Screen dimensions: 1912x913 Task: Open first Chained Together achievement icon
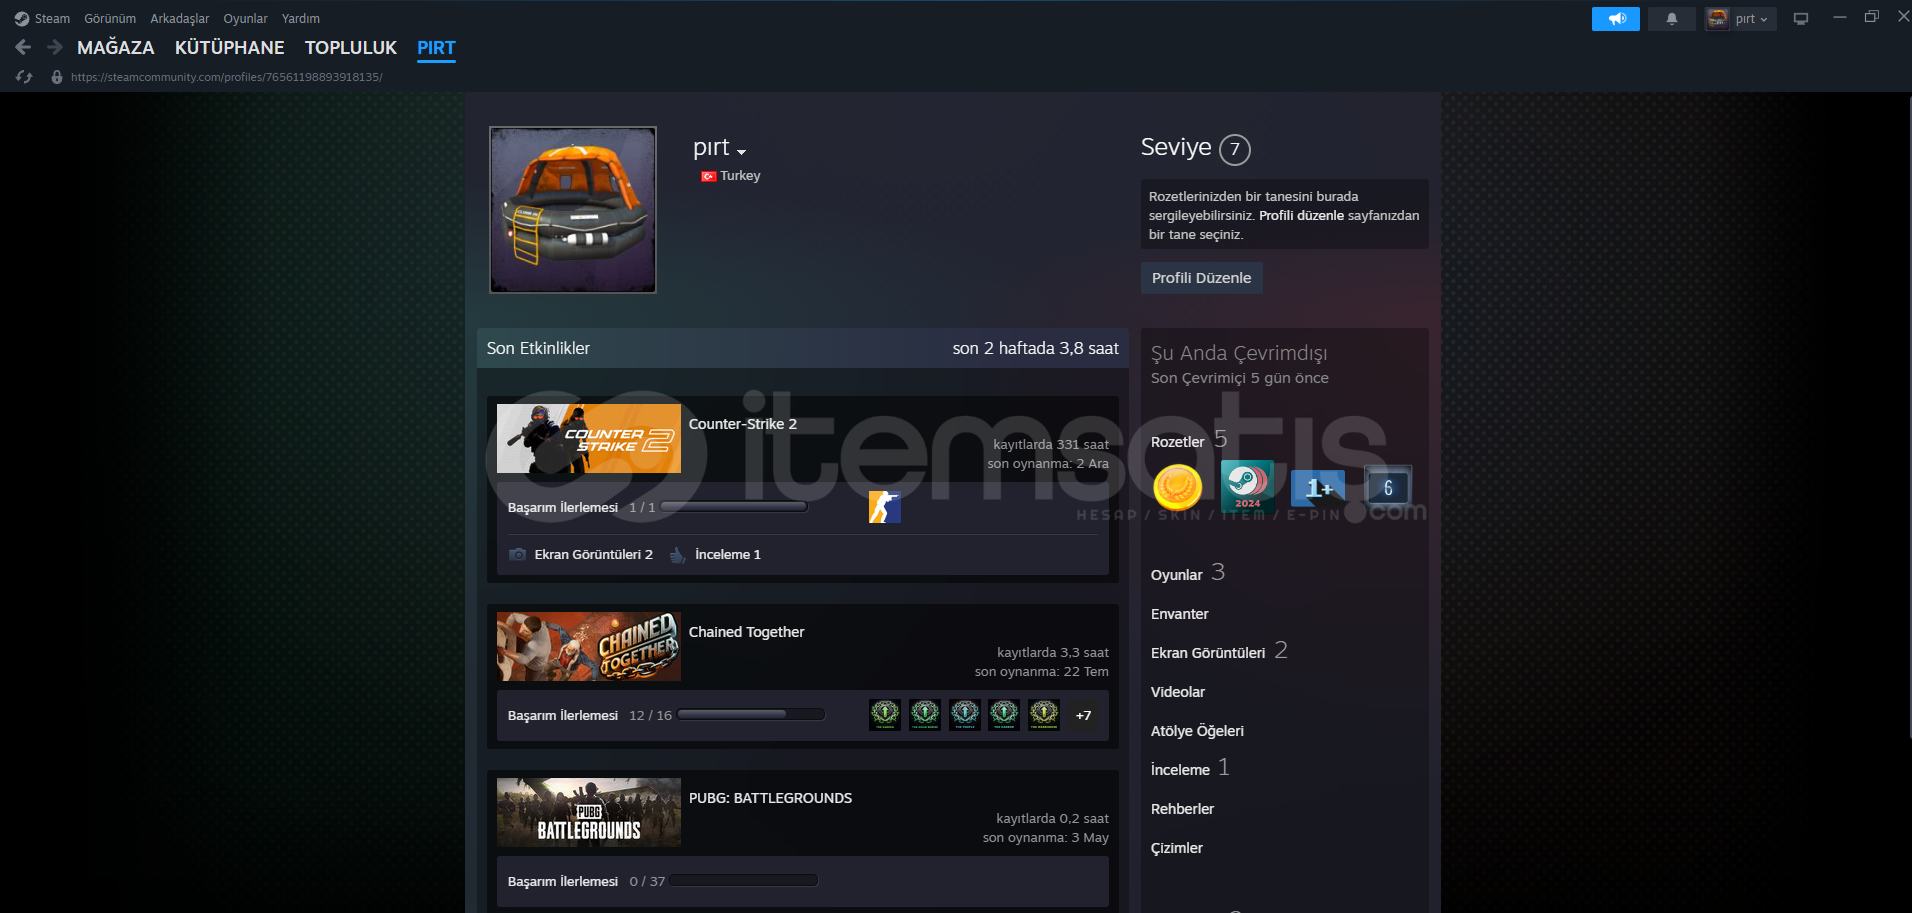(885, 715)
